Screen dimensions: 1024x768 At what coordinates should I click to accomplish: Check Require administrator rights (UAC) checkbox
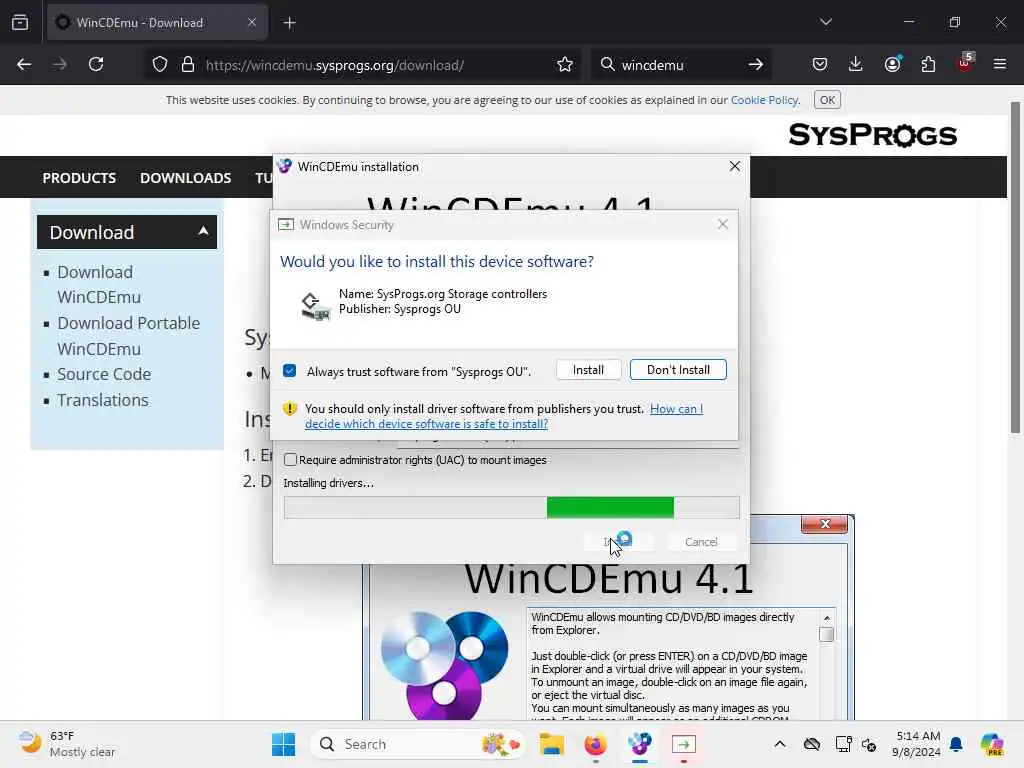[291, 460]
